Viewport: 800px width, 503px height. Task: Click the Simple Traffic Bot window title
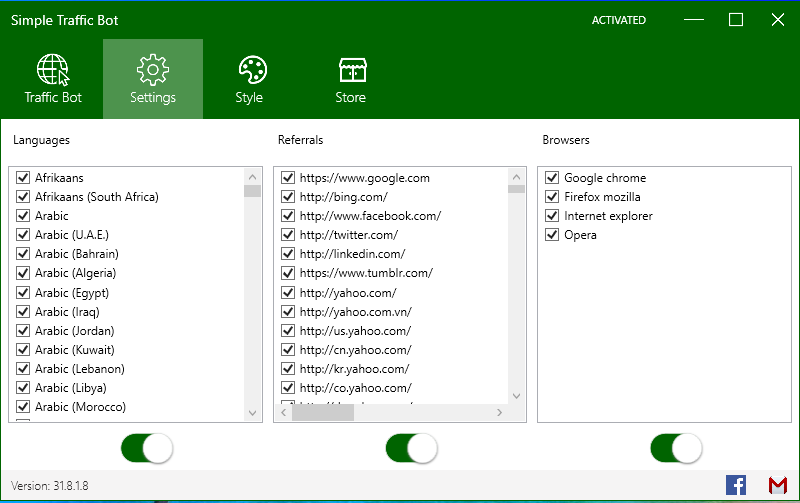click(64, 20)
